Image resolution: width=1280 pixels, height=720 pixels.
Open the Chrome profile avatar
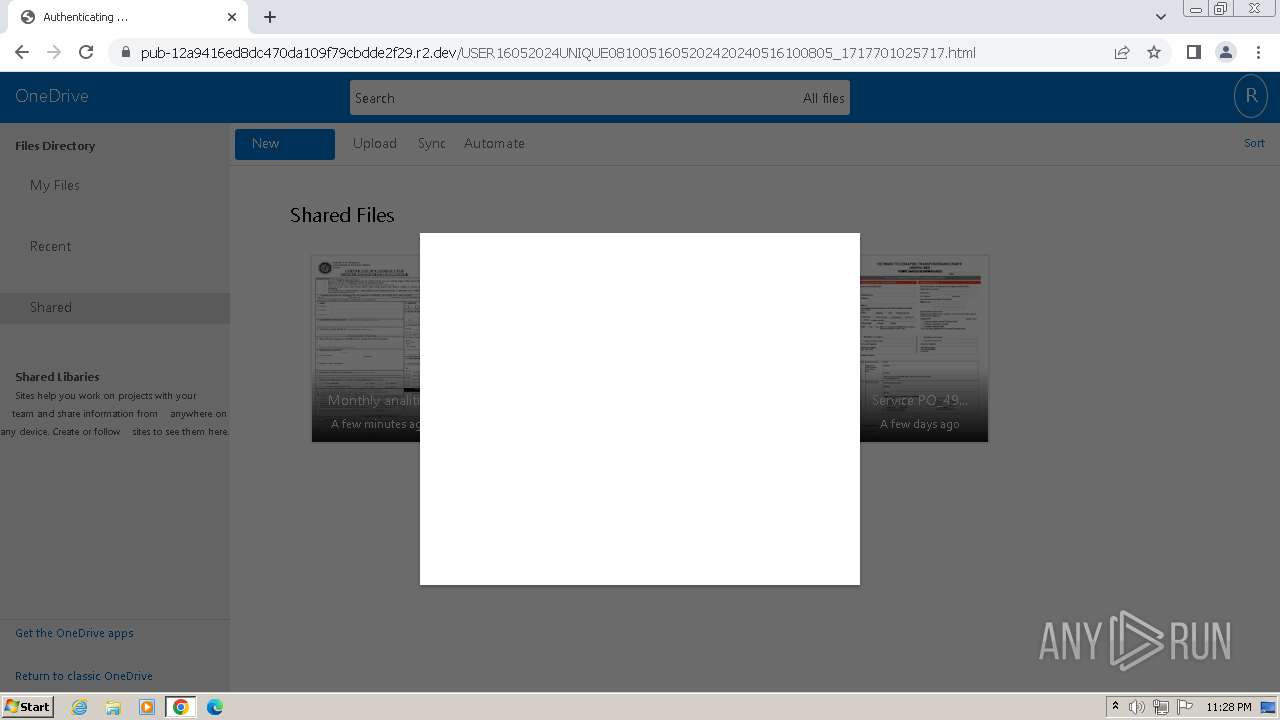pyautogui.click(x=1225, y=52)
